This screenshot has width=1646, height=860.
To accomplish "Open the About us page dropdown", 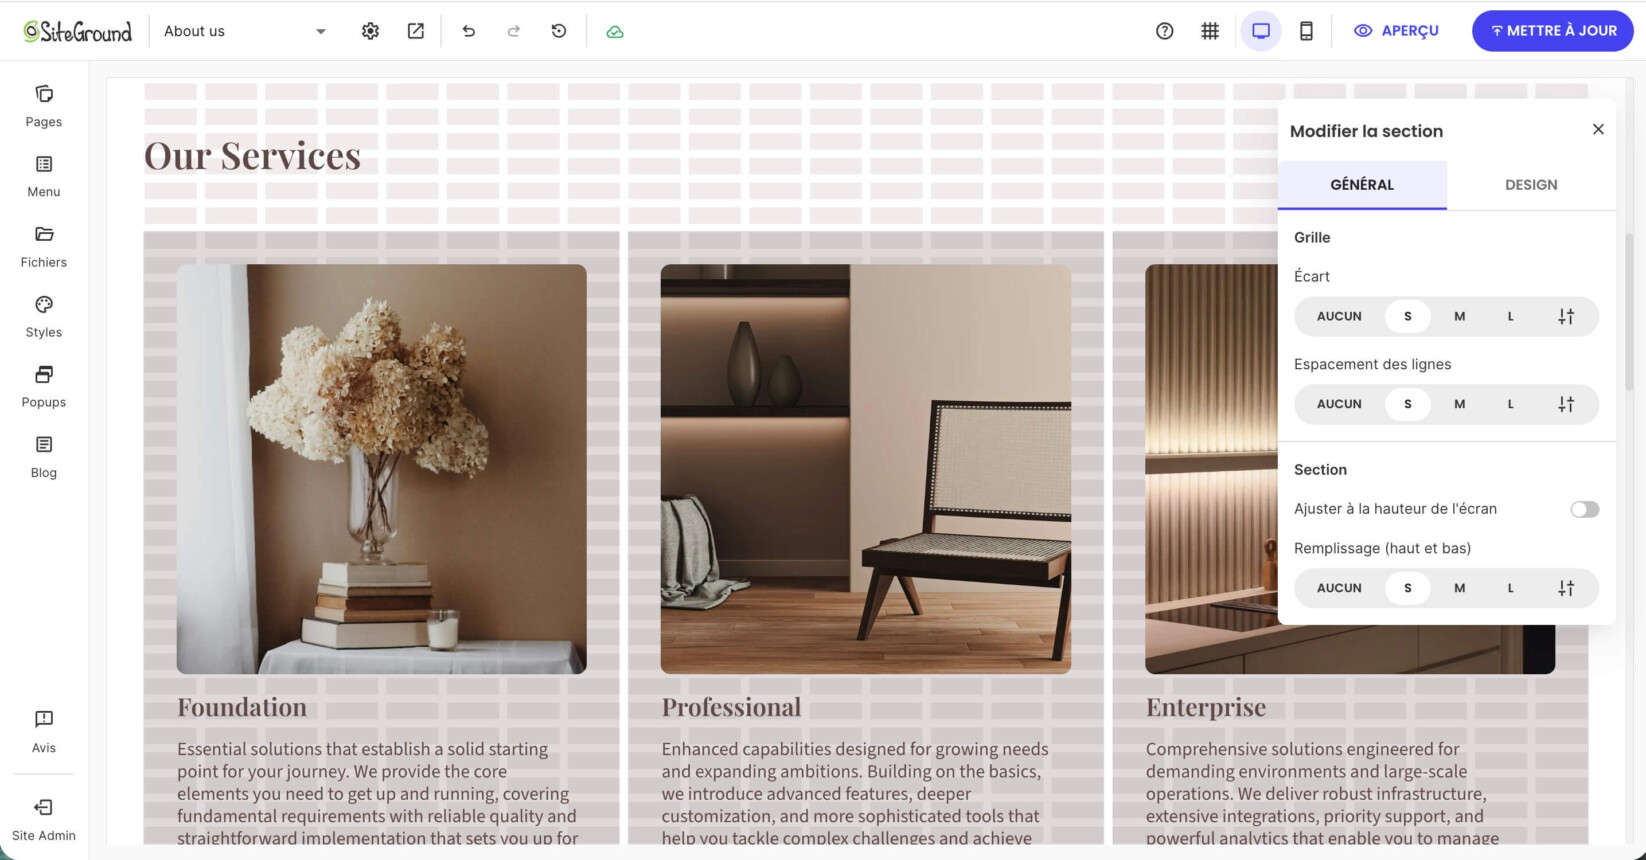I will pyautogui.click(x=245, y=31).
